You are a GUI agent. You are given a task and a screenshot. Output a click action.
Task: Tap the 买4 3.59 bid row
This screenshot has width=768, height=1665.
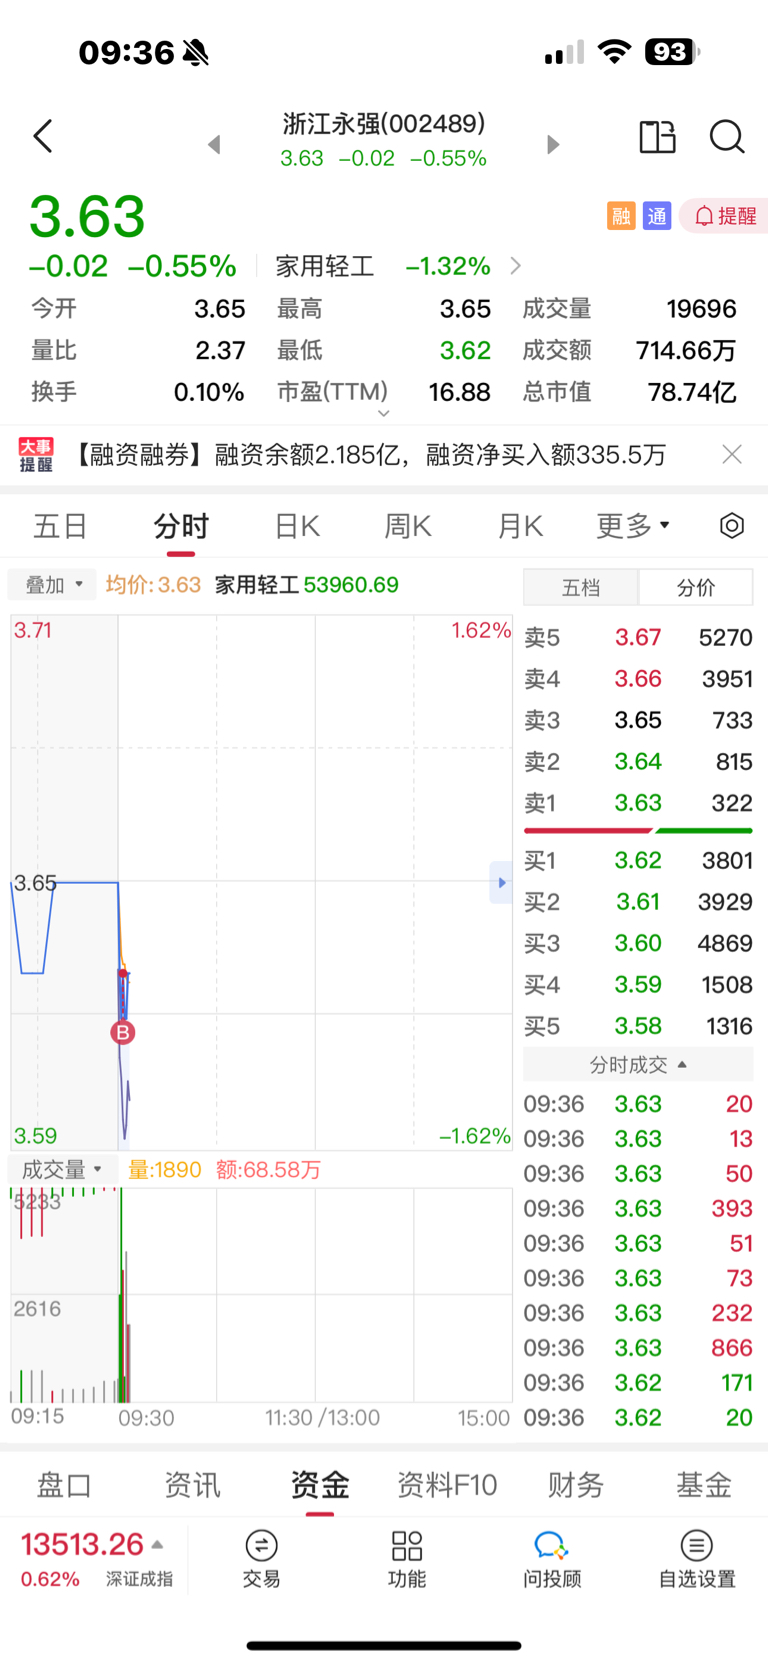(x=638, y=985)
